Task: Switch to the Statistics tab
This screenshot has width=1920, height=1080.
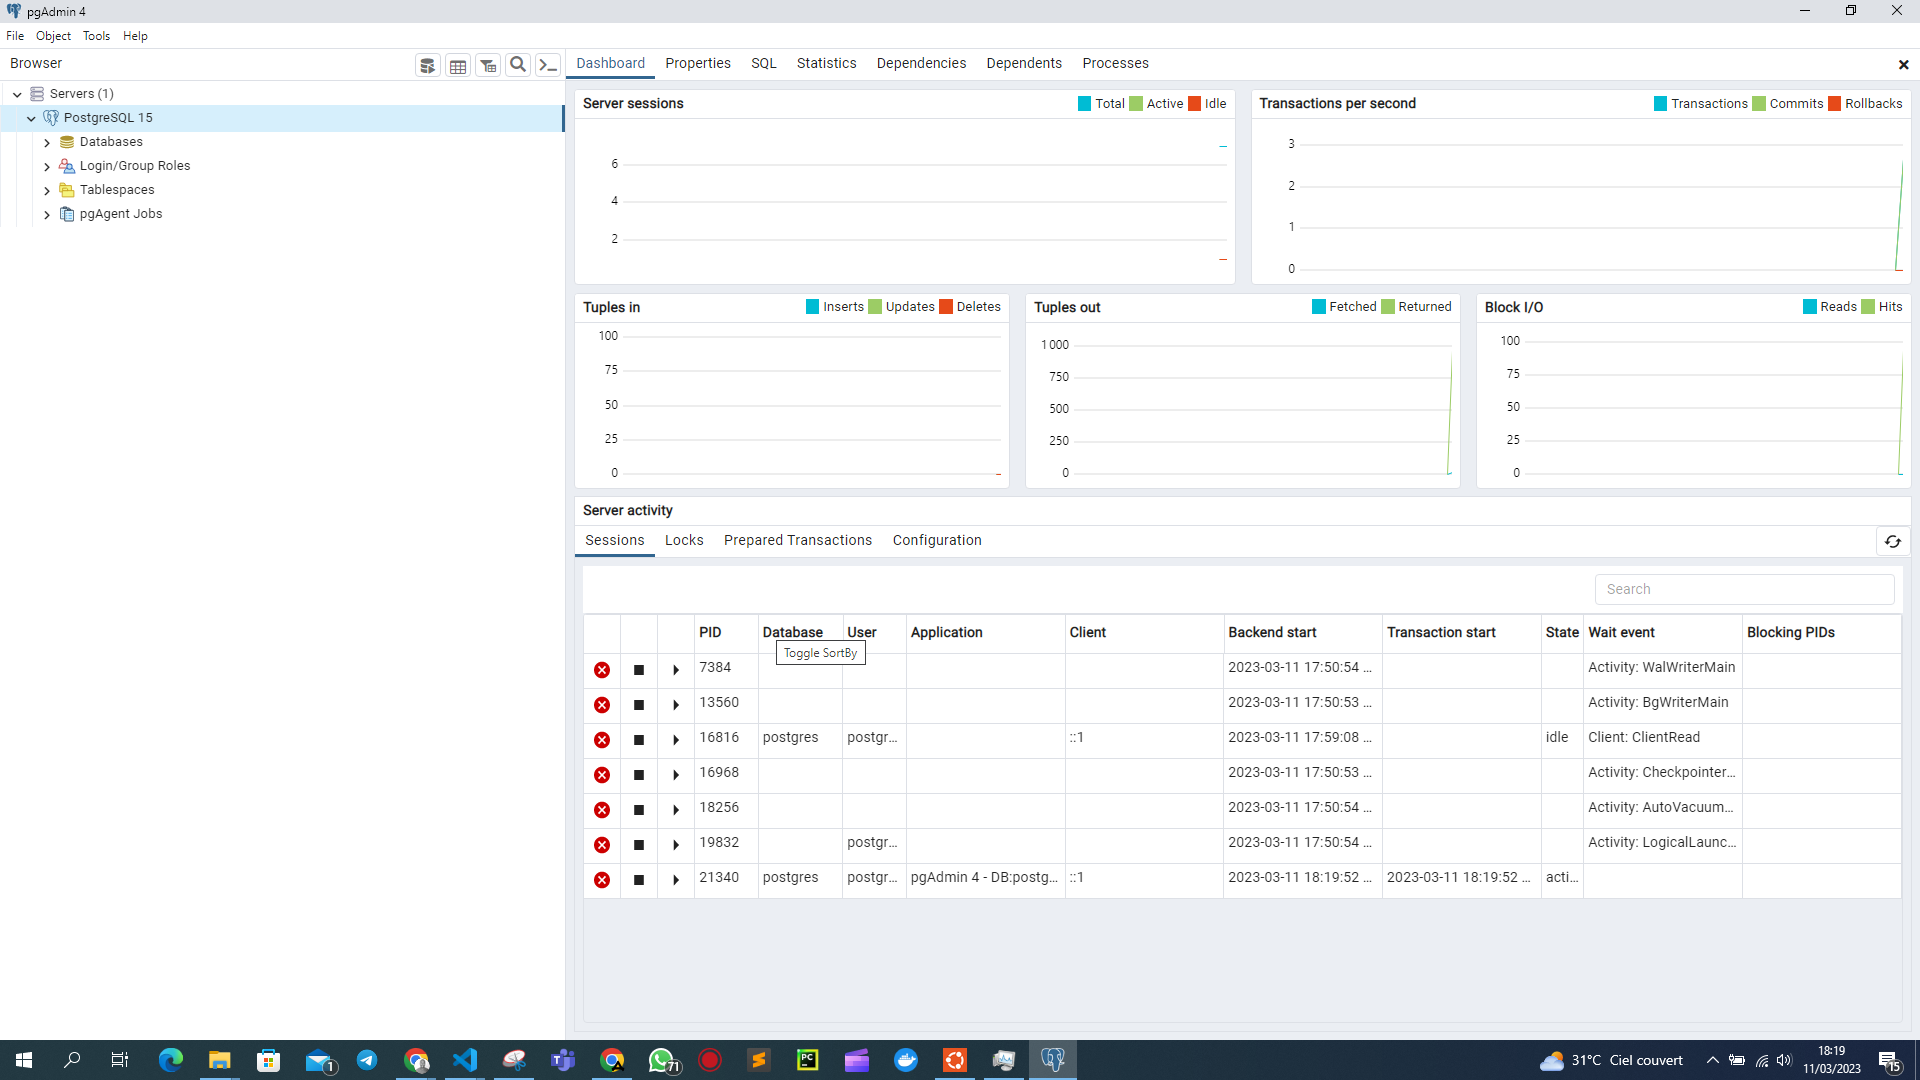Action: pyautogui.click(x=826, y=63)
